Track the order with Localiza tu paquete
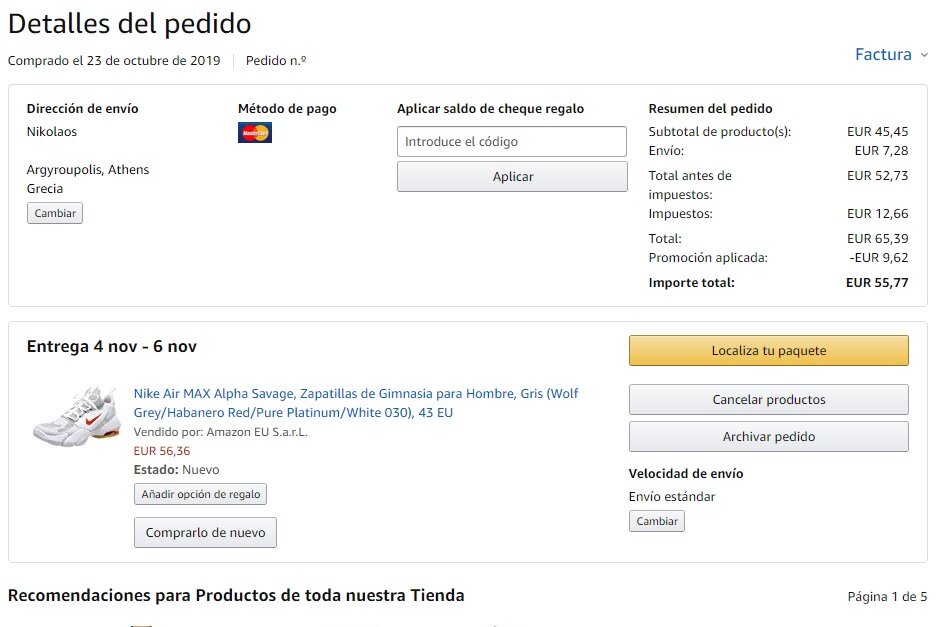The image size is (943, 627). [x=768, y=351]
